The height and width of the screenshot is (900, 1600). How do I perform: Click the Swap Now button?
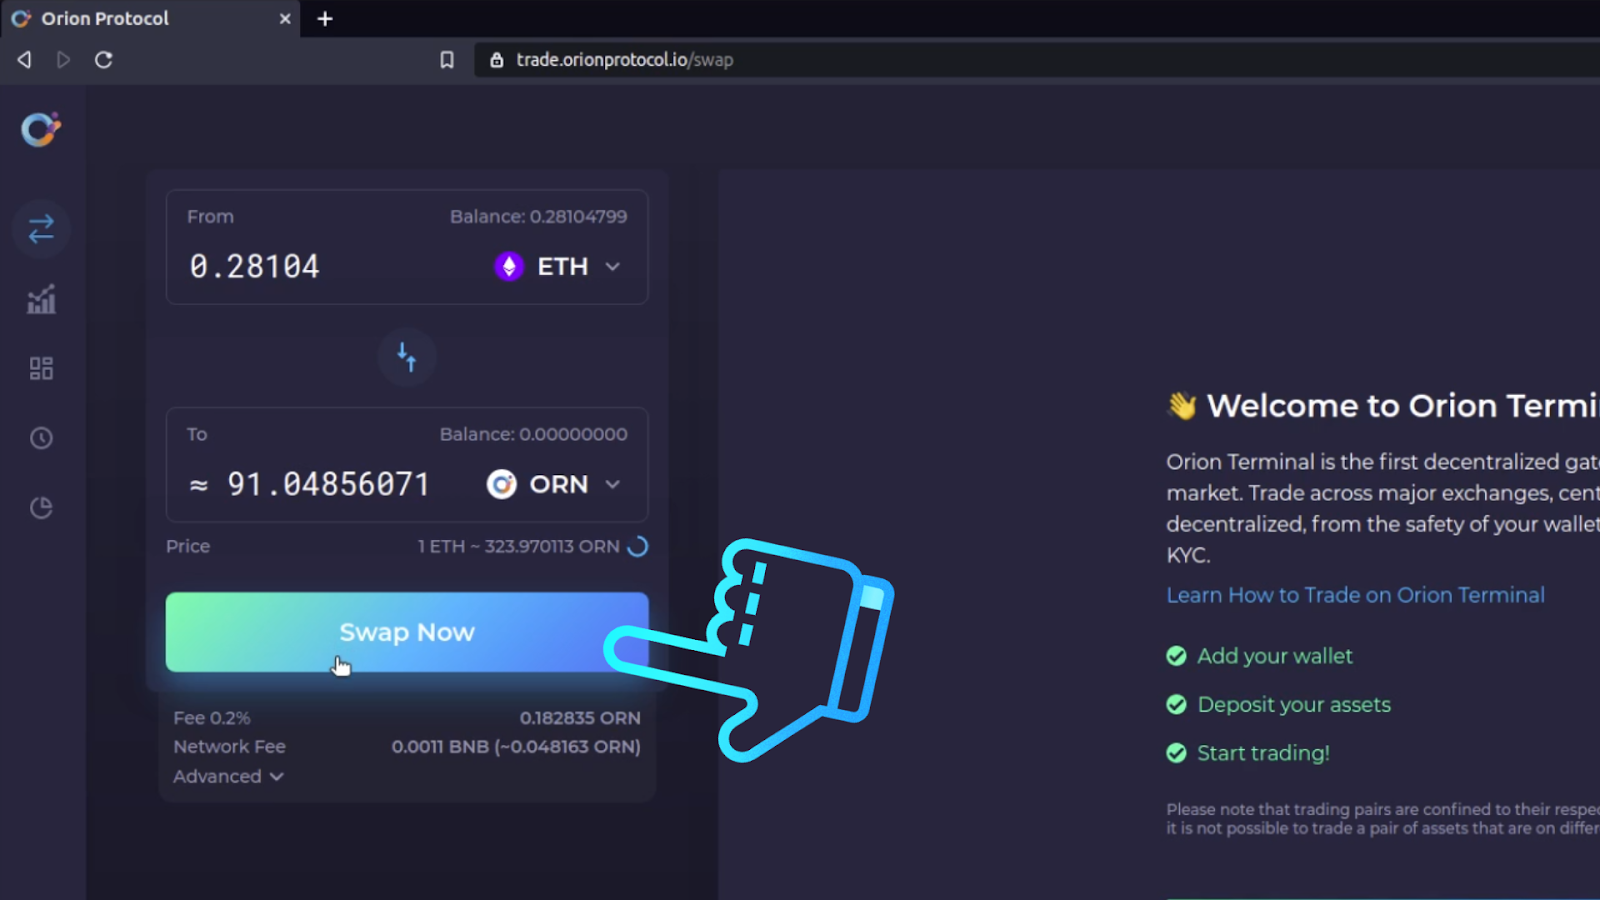coord(407,632)
